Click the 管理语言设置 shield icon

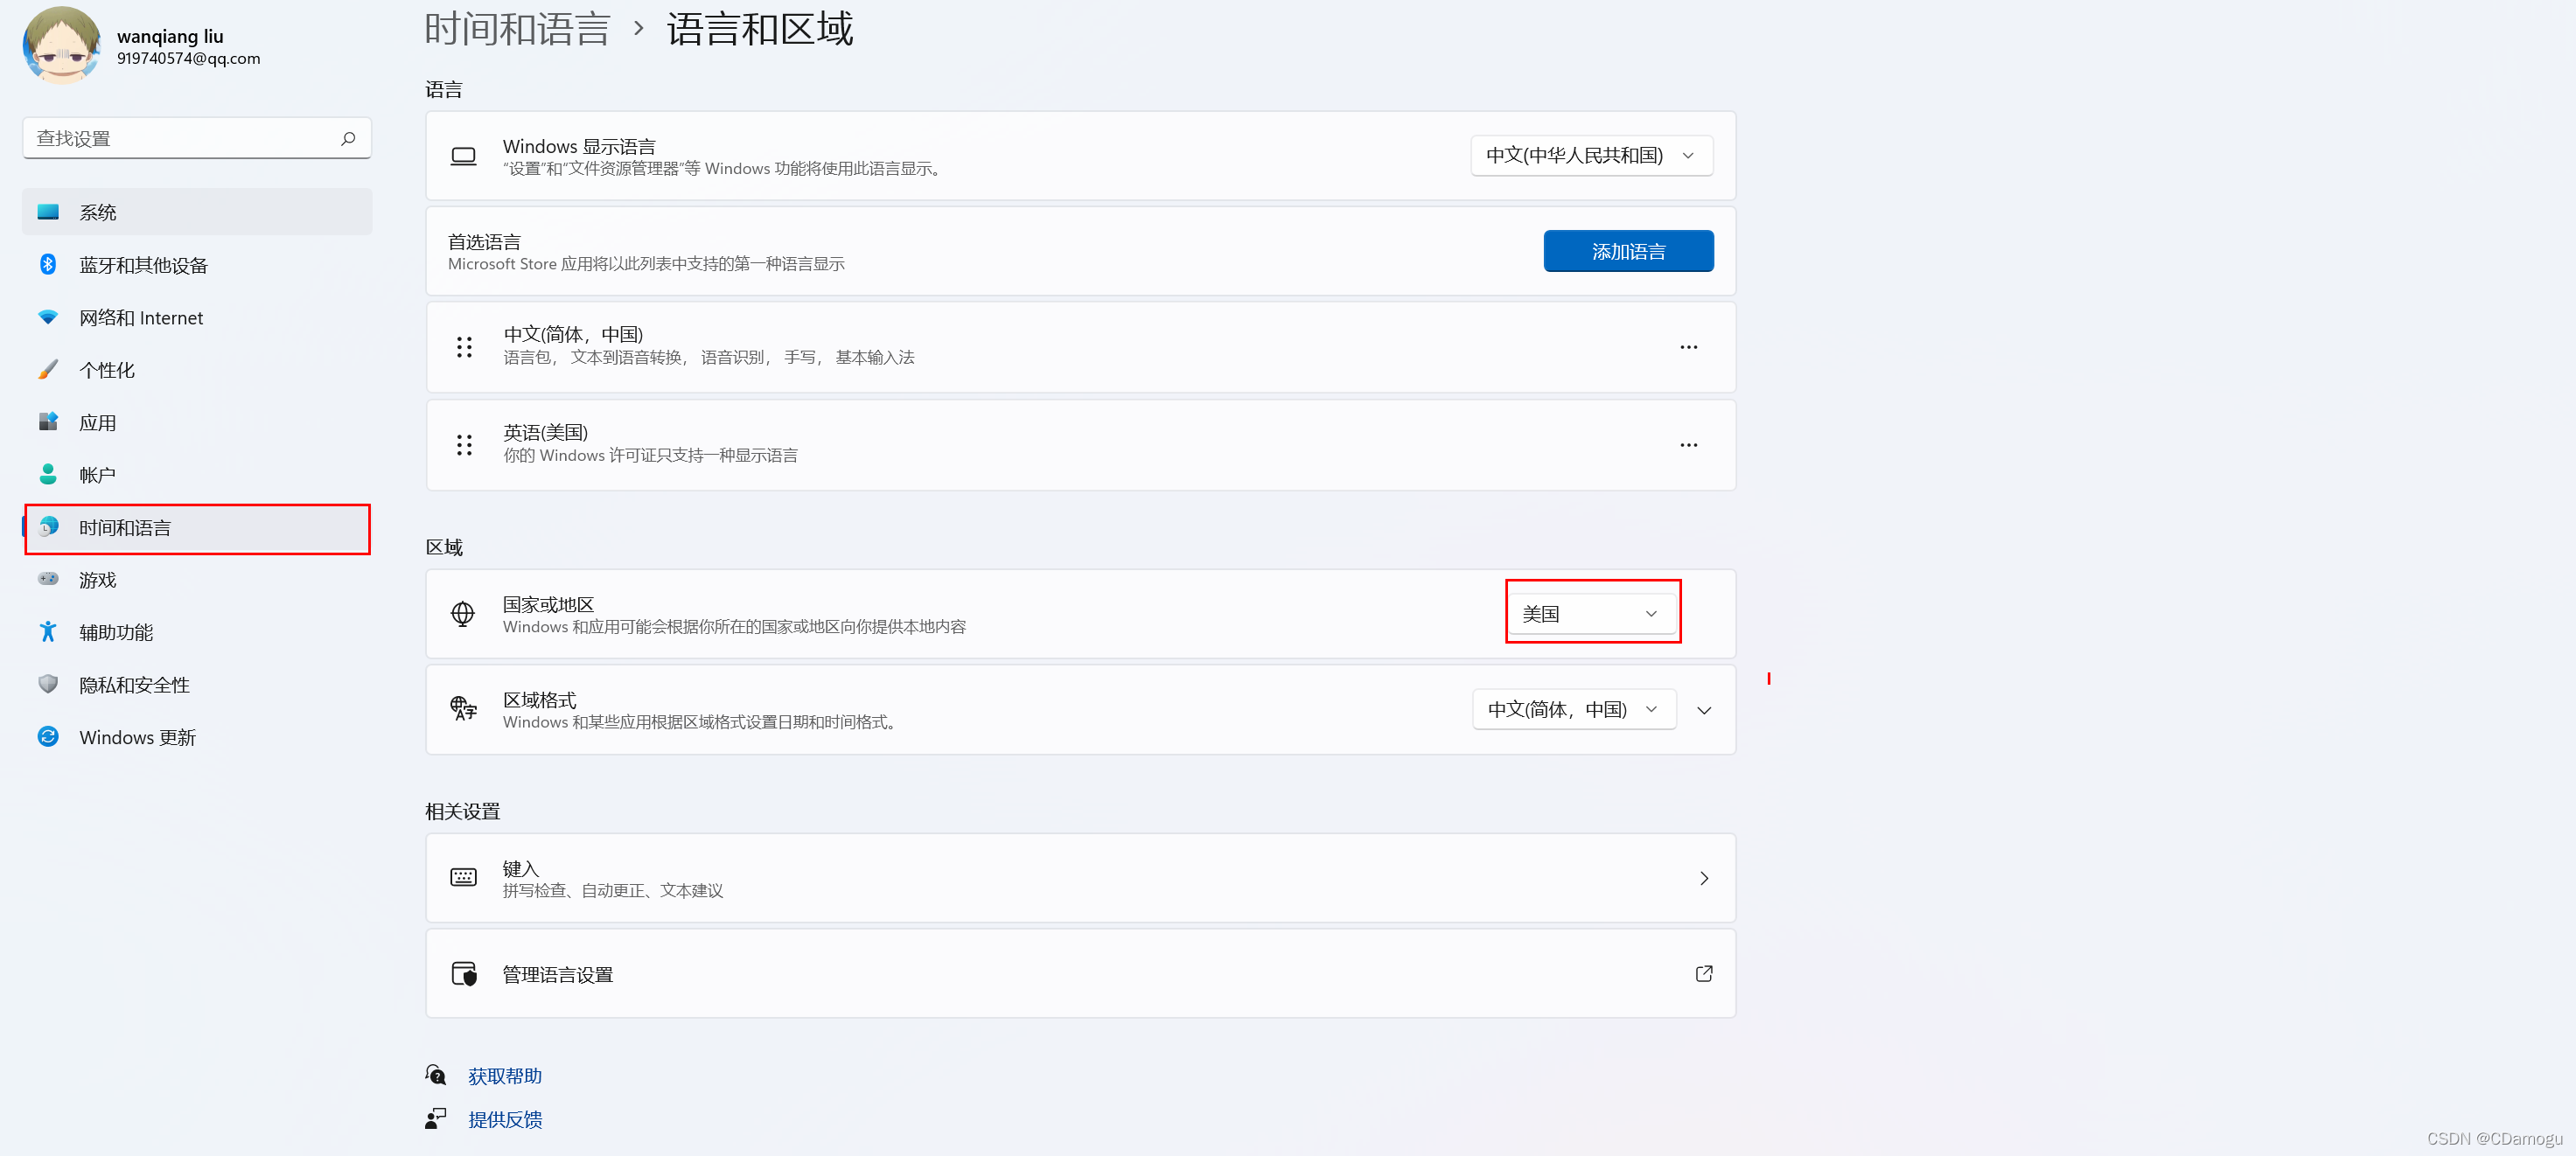[464, 973]
